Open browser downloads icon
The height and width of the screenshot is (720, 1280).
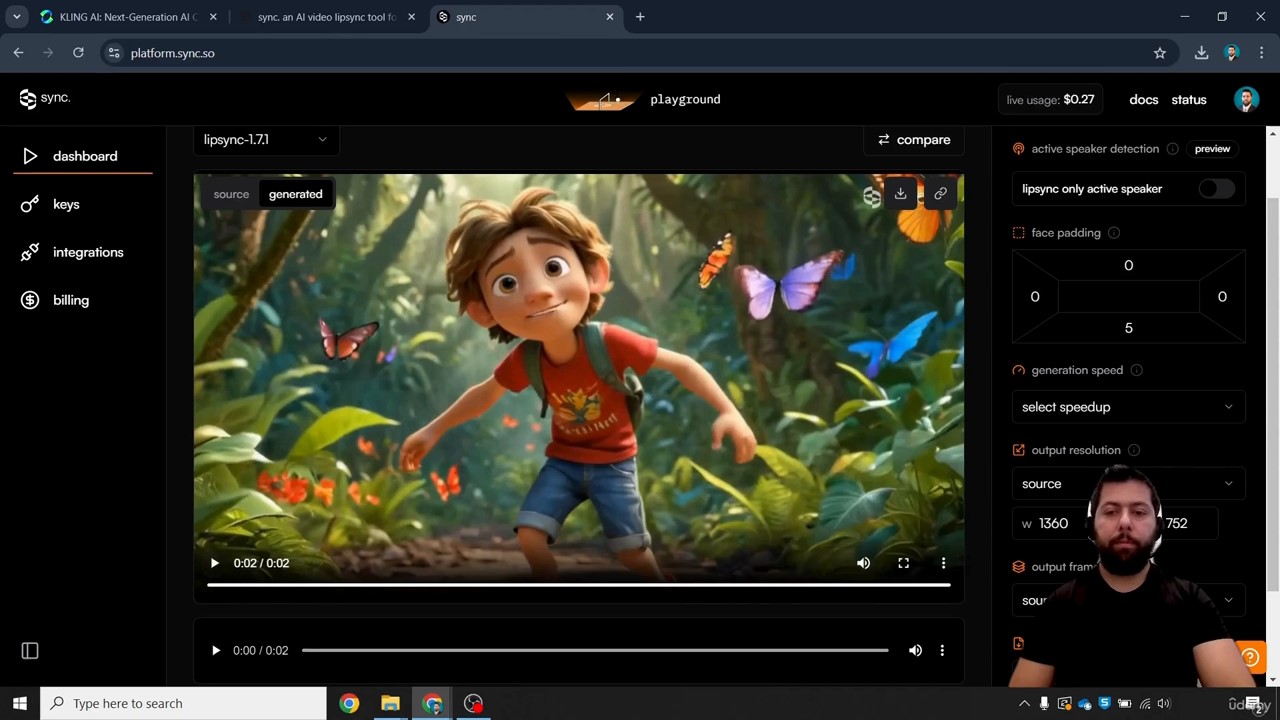click(1201, 53)
